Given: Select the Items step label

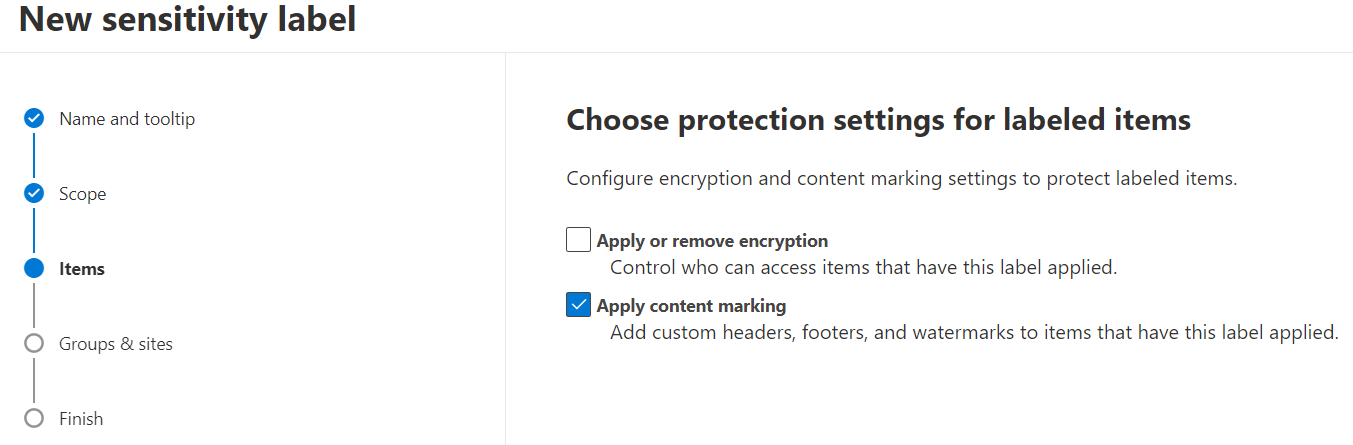Looking at the screenshot, I should pyautogui.click(x=82, y=269).
